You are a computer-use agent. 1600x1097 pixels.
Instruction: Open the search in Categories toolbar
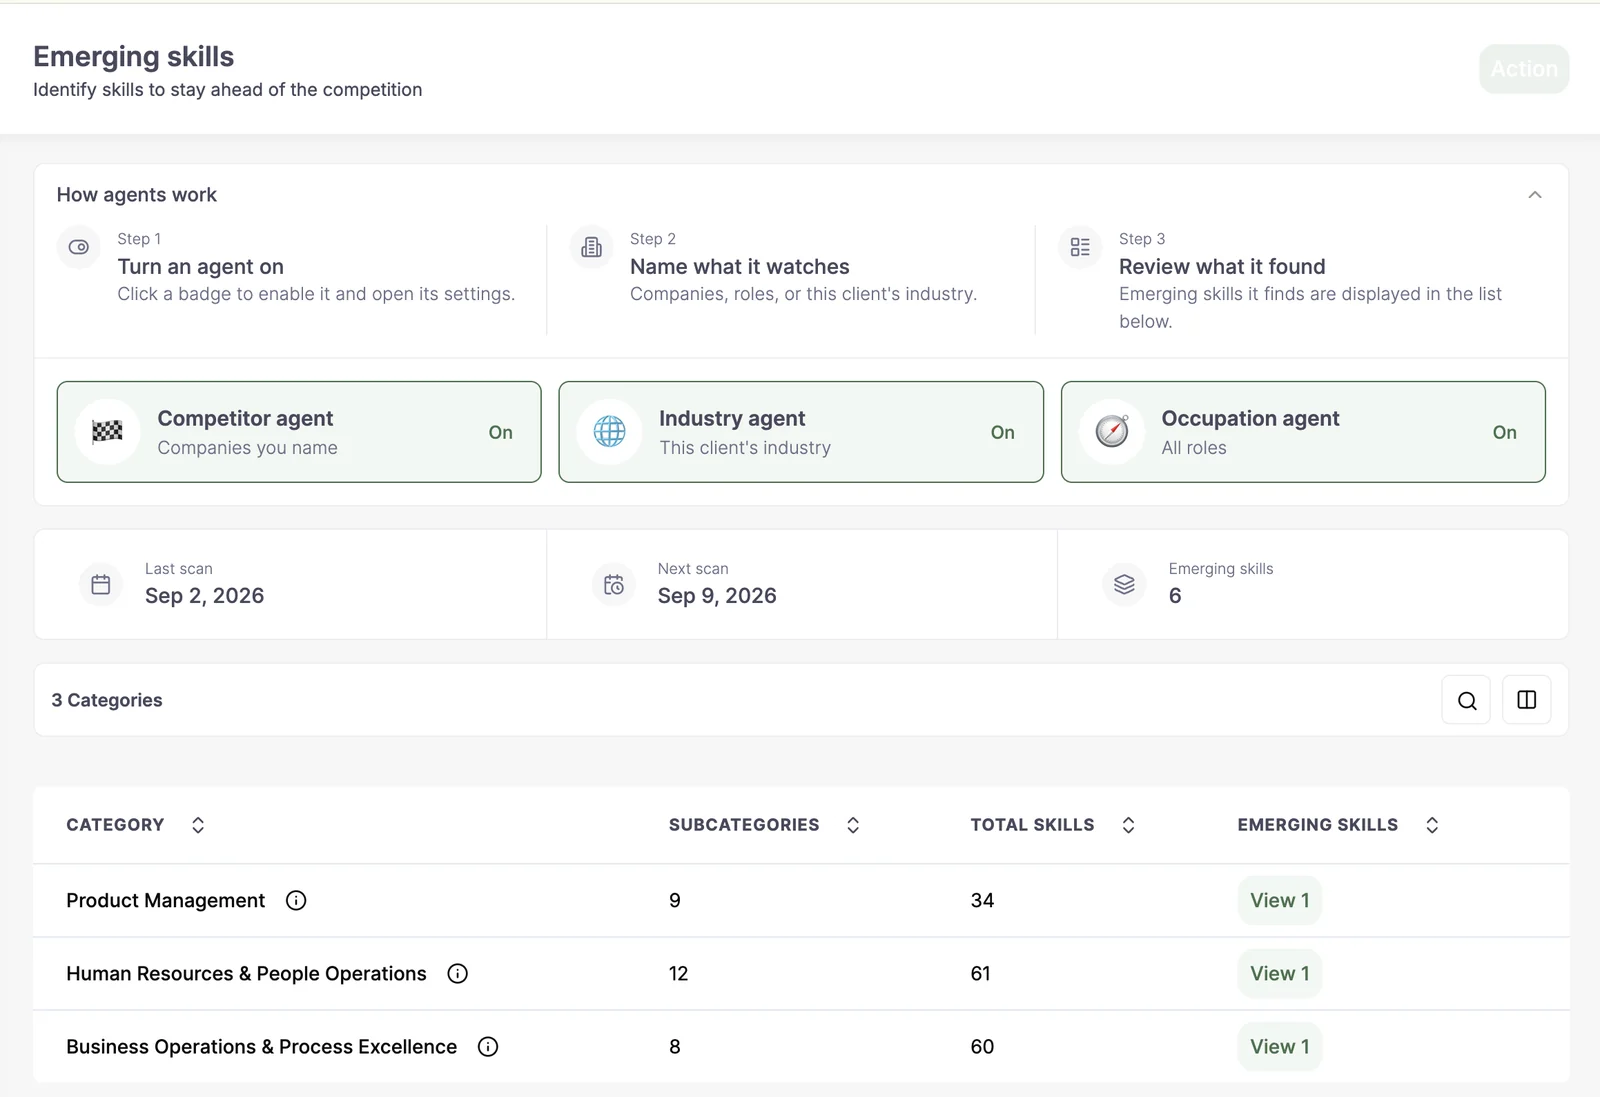coord(1467,700)
